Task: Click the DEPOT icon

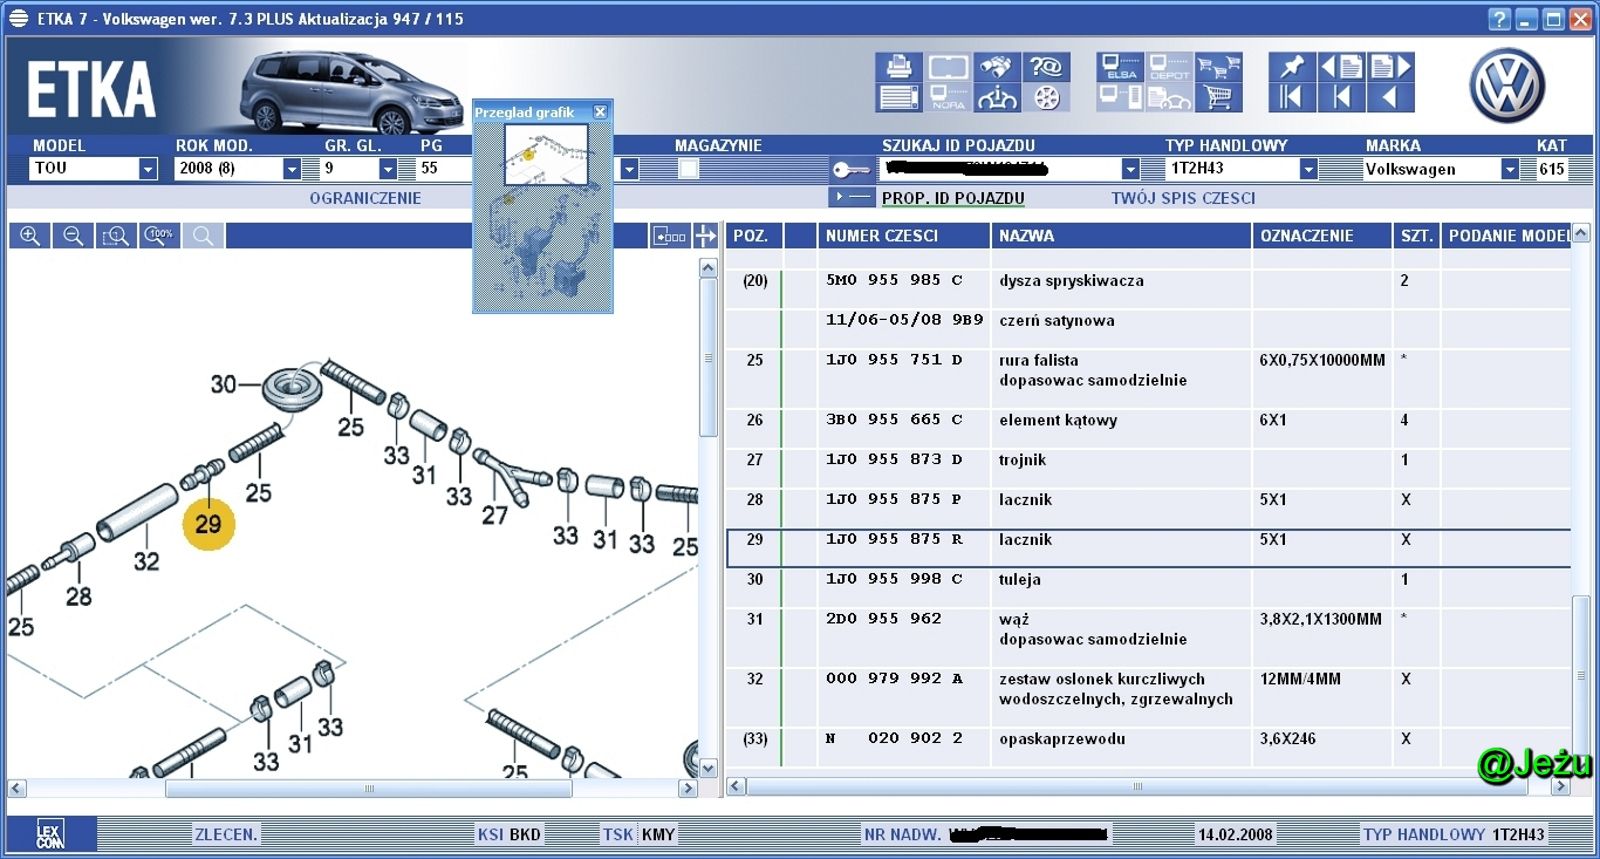Action: [1169, 67]
